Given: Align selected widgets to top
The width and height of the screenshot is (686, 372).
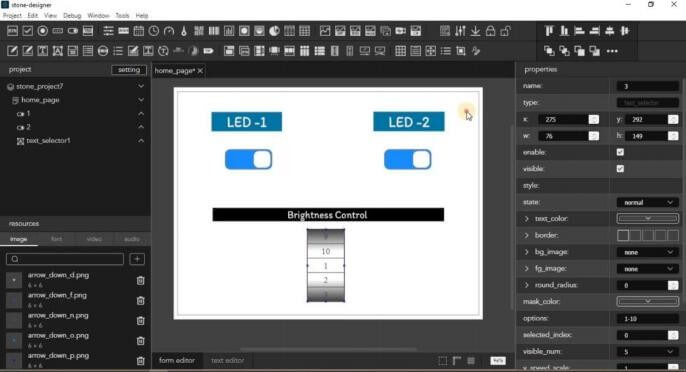Looking at the screenshot, I should tap(549, 31).
